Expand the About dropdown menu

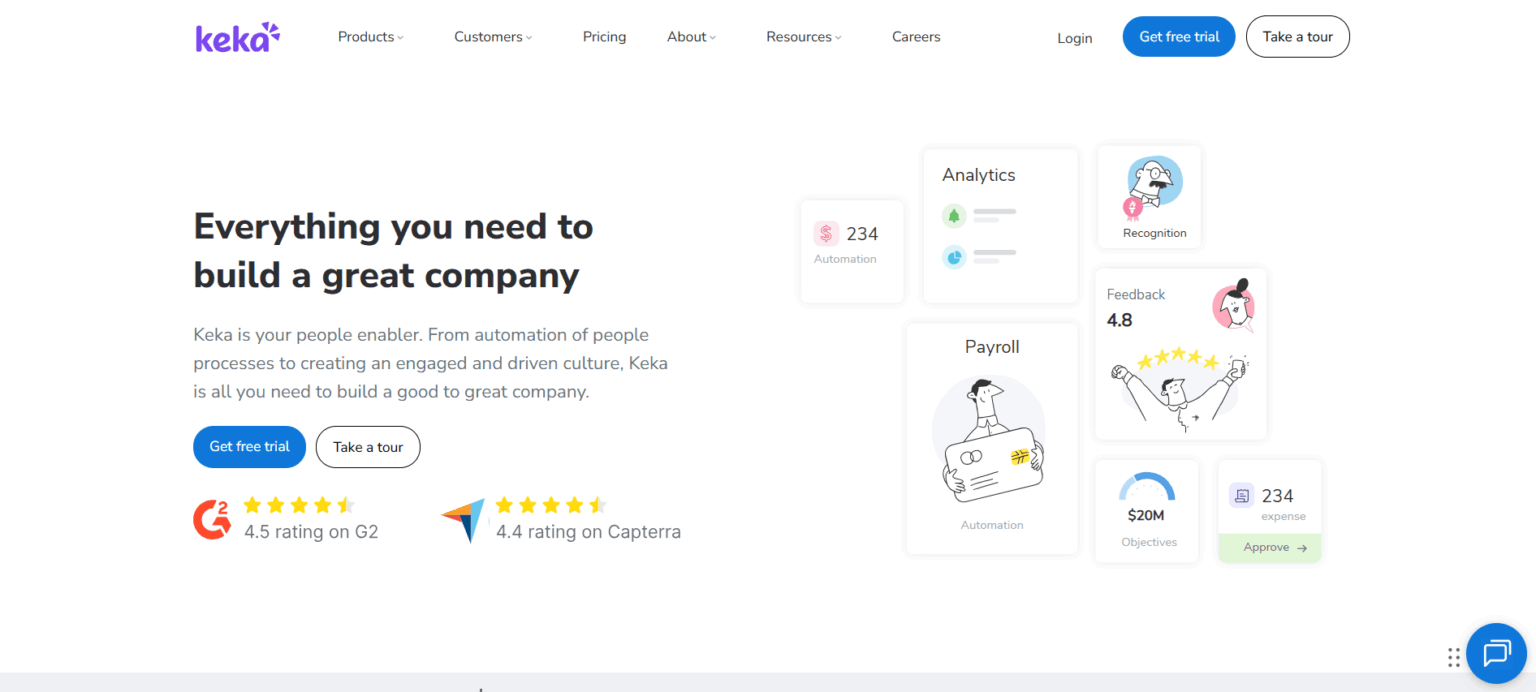pos(692,37)
